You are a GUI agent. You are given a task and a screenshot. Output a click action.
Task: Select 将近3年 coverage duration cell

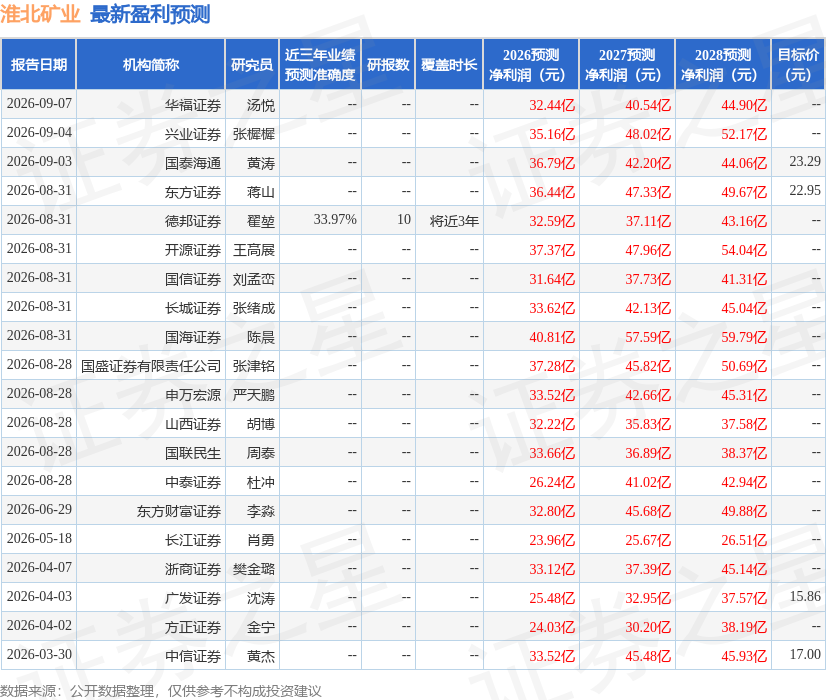pyautogui.click(x=454, y=221)
